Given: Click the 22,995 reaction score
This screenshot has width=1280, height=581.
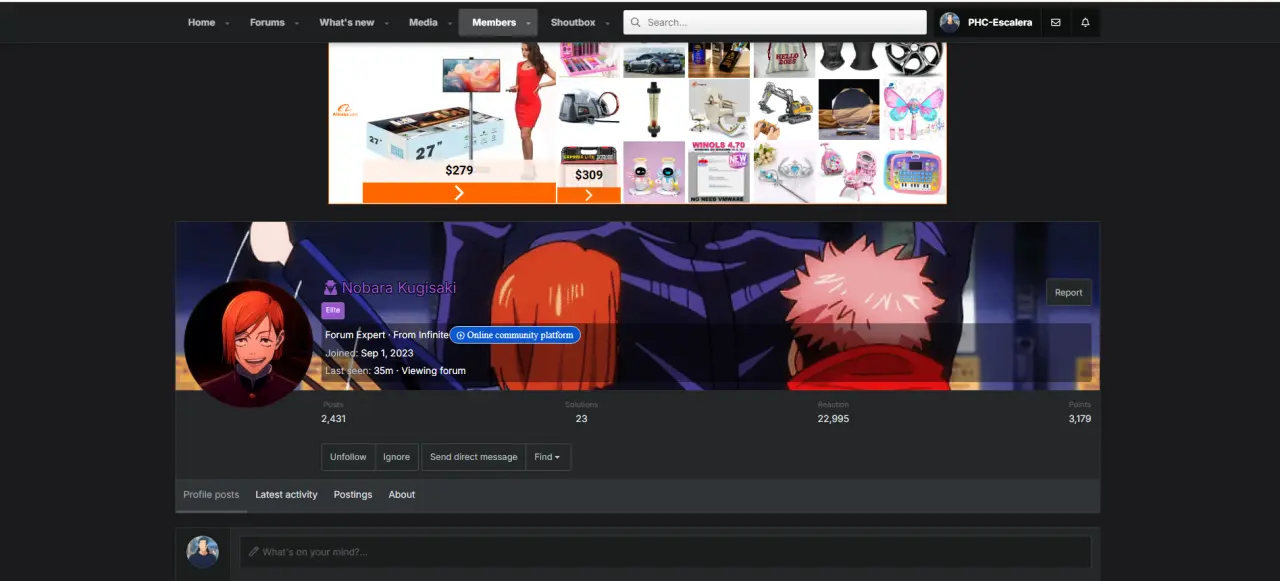Looking at the screenshot, I should pos(833,419).
